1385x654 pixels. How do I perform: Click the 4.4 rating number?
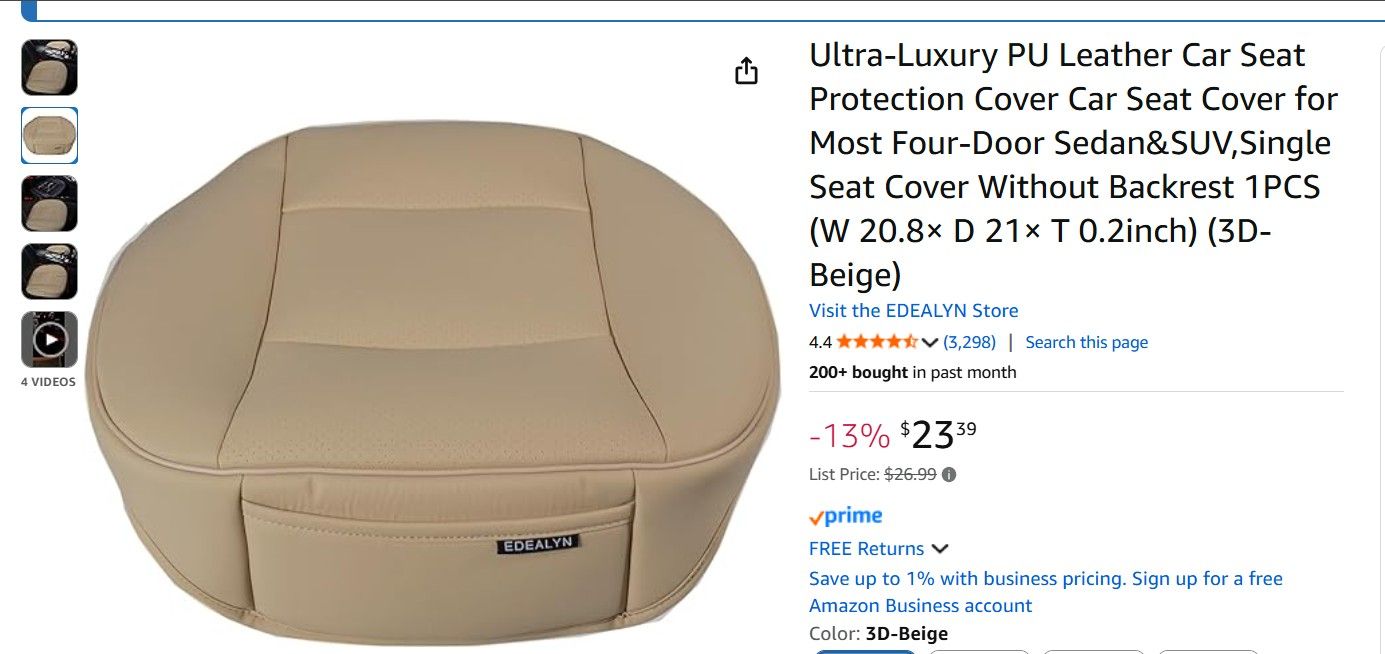tap(820, 342)
